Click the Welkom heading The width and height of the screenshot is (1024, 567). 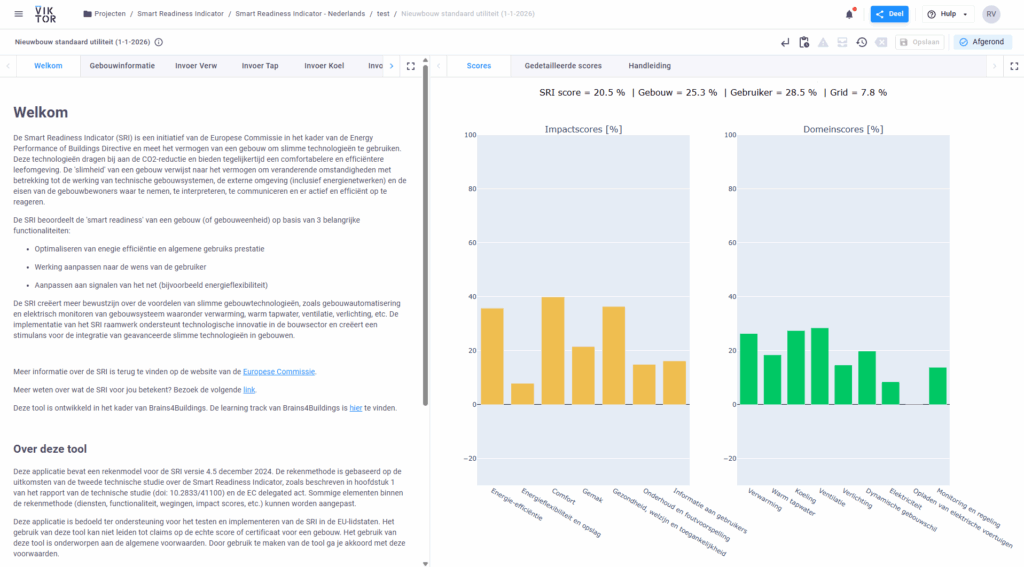click(x=40, y=112)
